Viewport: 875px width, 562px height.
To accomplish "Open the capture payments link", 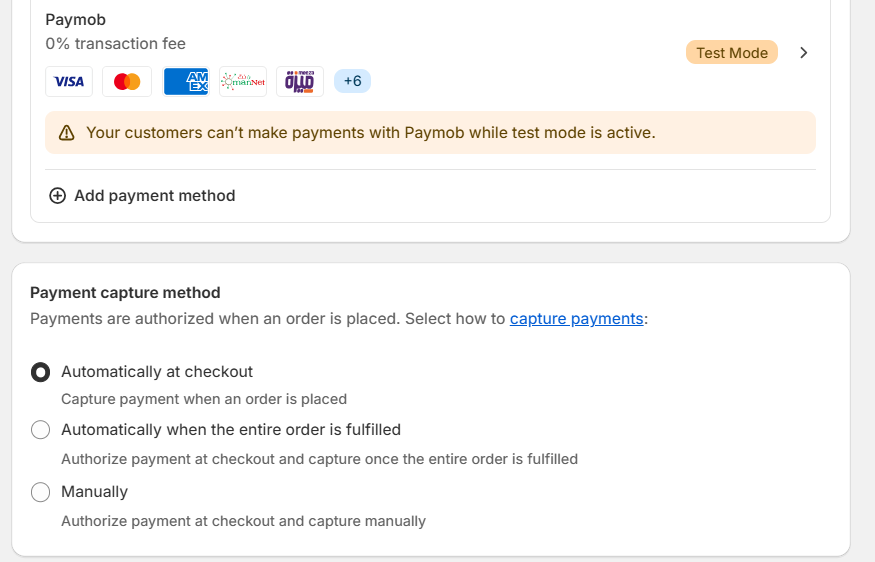I will pyautogui.click(x=576, y=319).
